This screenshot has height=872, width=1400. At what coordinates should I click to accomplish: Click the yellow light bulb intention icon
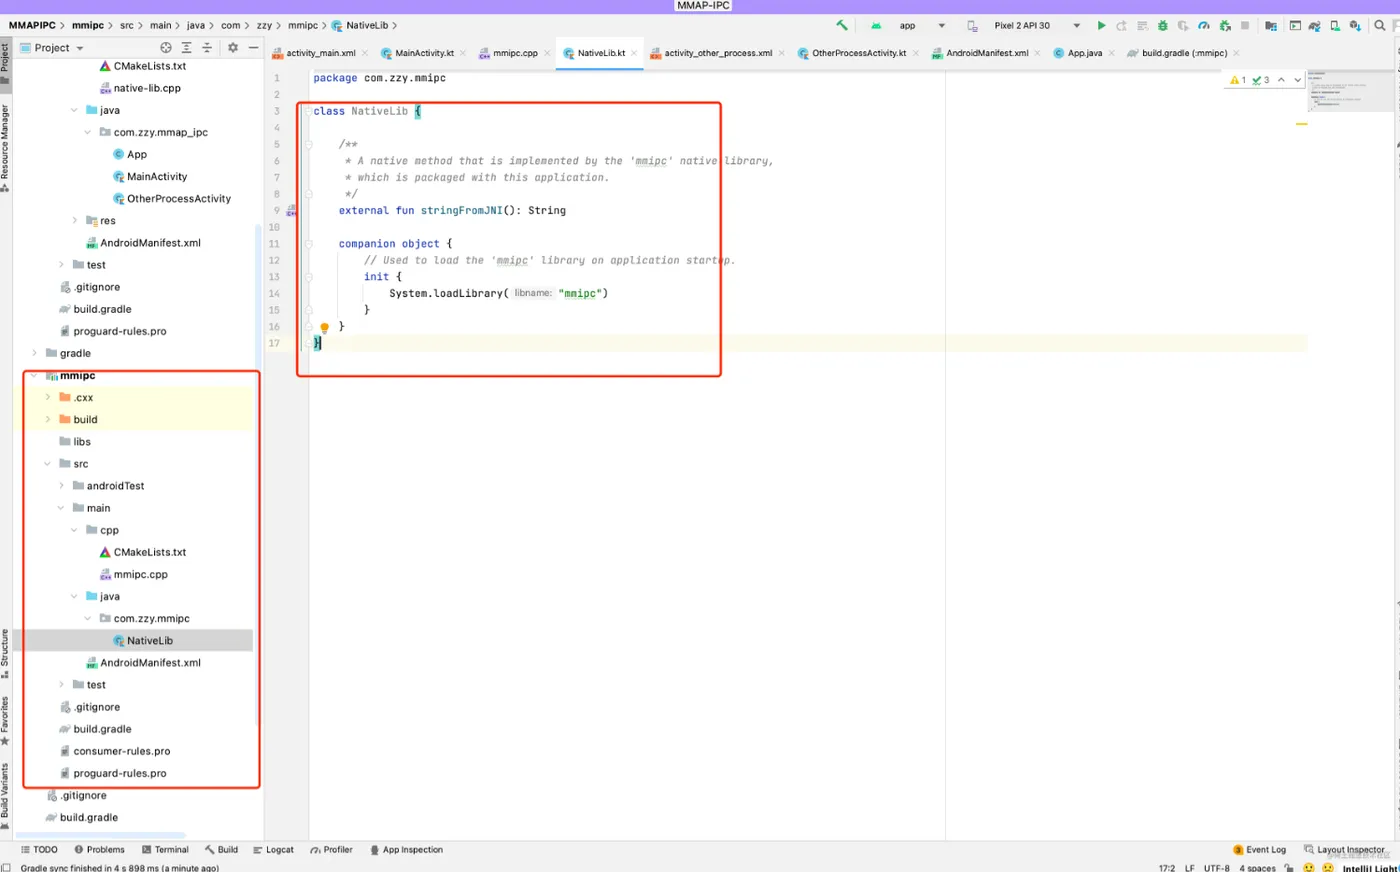coord(324,327)
